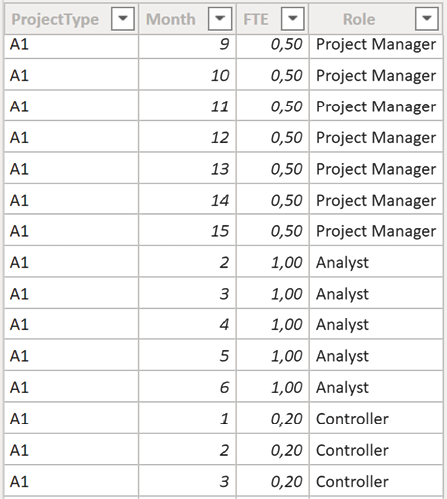The width and height of the screenshot is (447, 499).
Task: Select Month cell with value 13
Action: click(187, 169)
